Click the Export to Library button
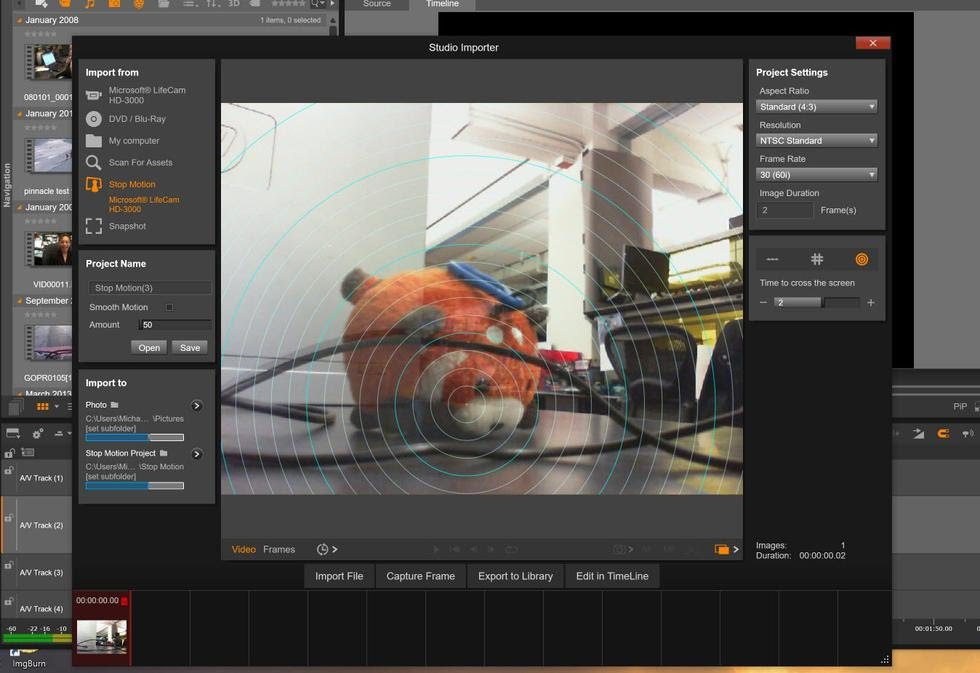This screenshot has width=980, height=673. point(516,576)
